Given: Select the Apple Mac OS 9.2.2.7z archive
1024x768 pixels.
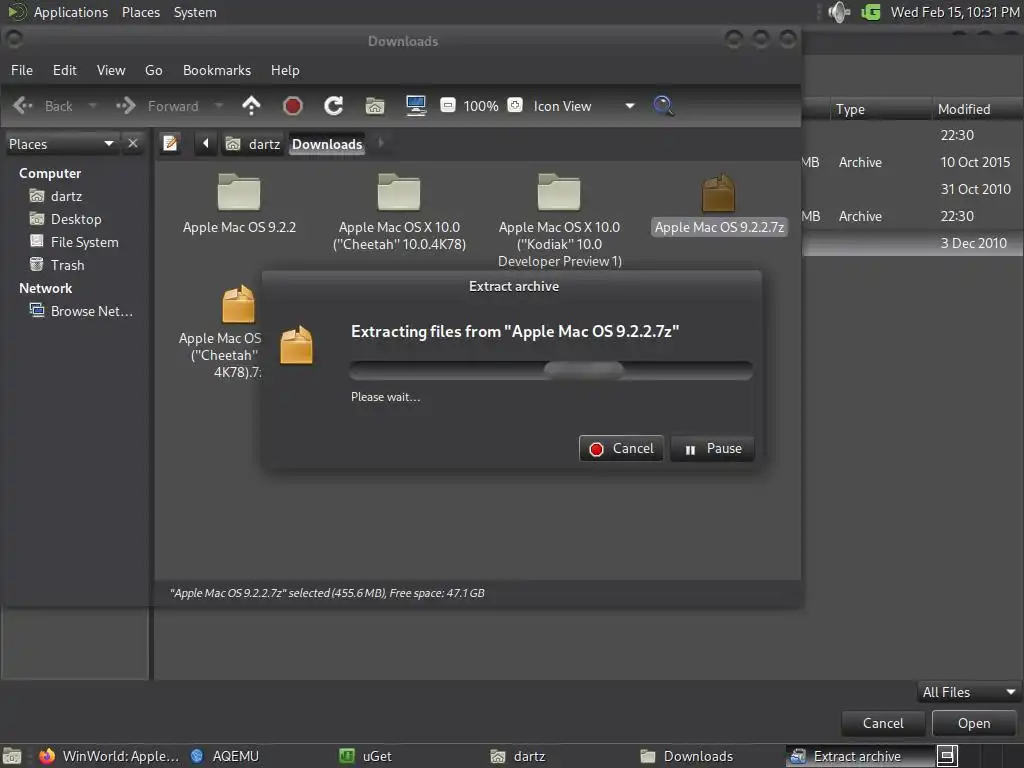Looking at the screenshot, I should (719, 204).
